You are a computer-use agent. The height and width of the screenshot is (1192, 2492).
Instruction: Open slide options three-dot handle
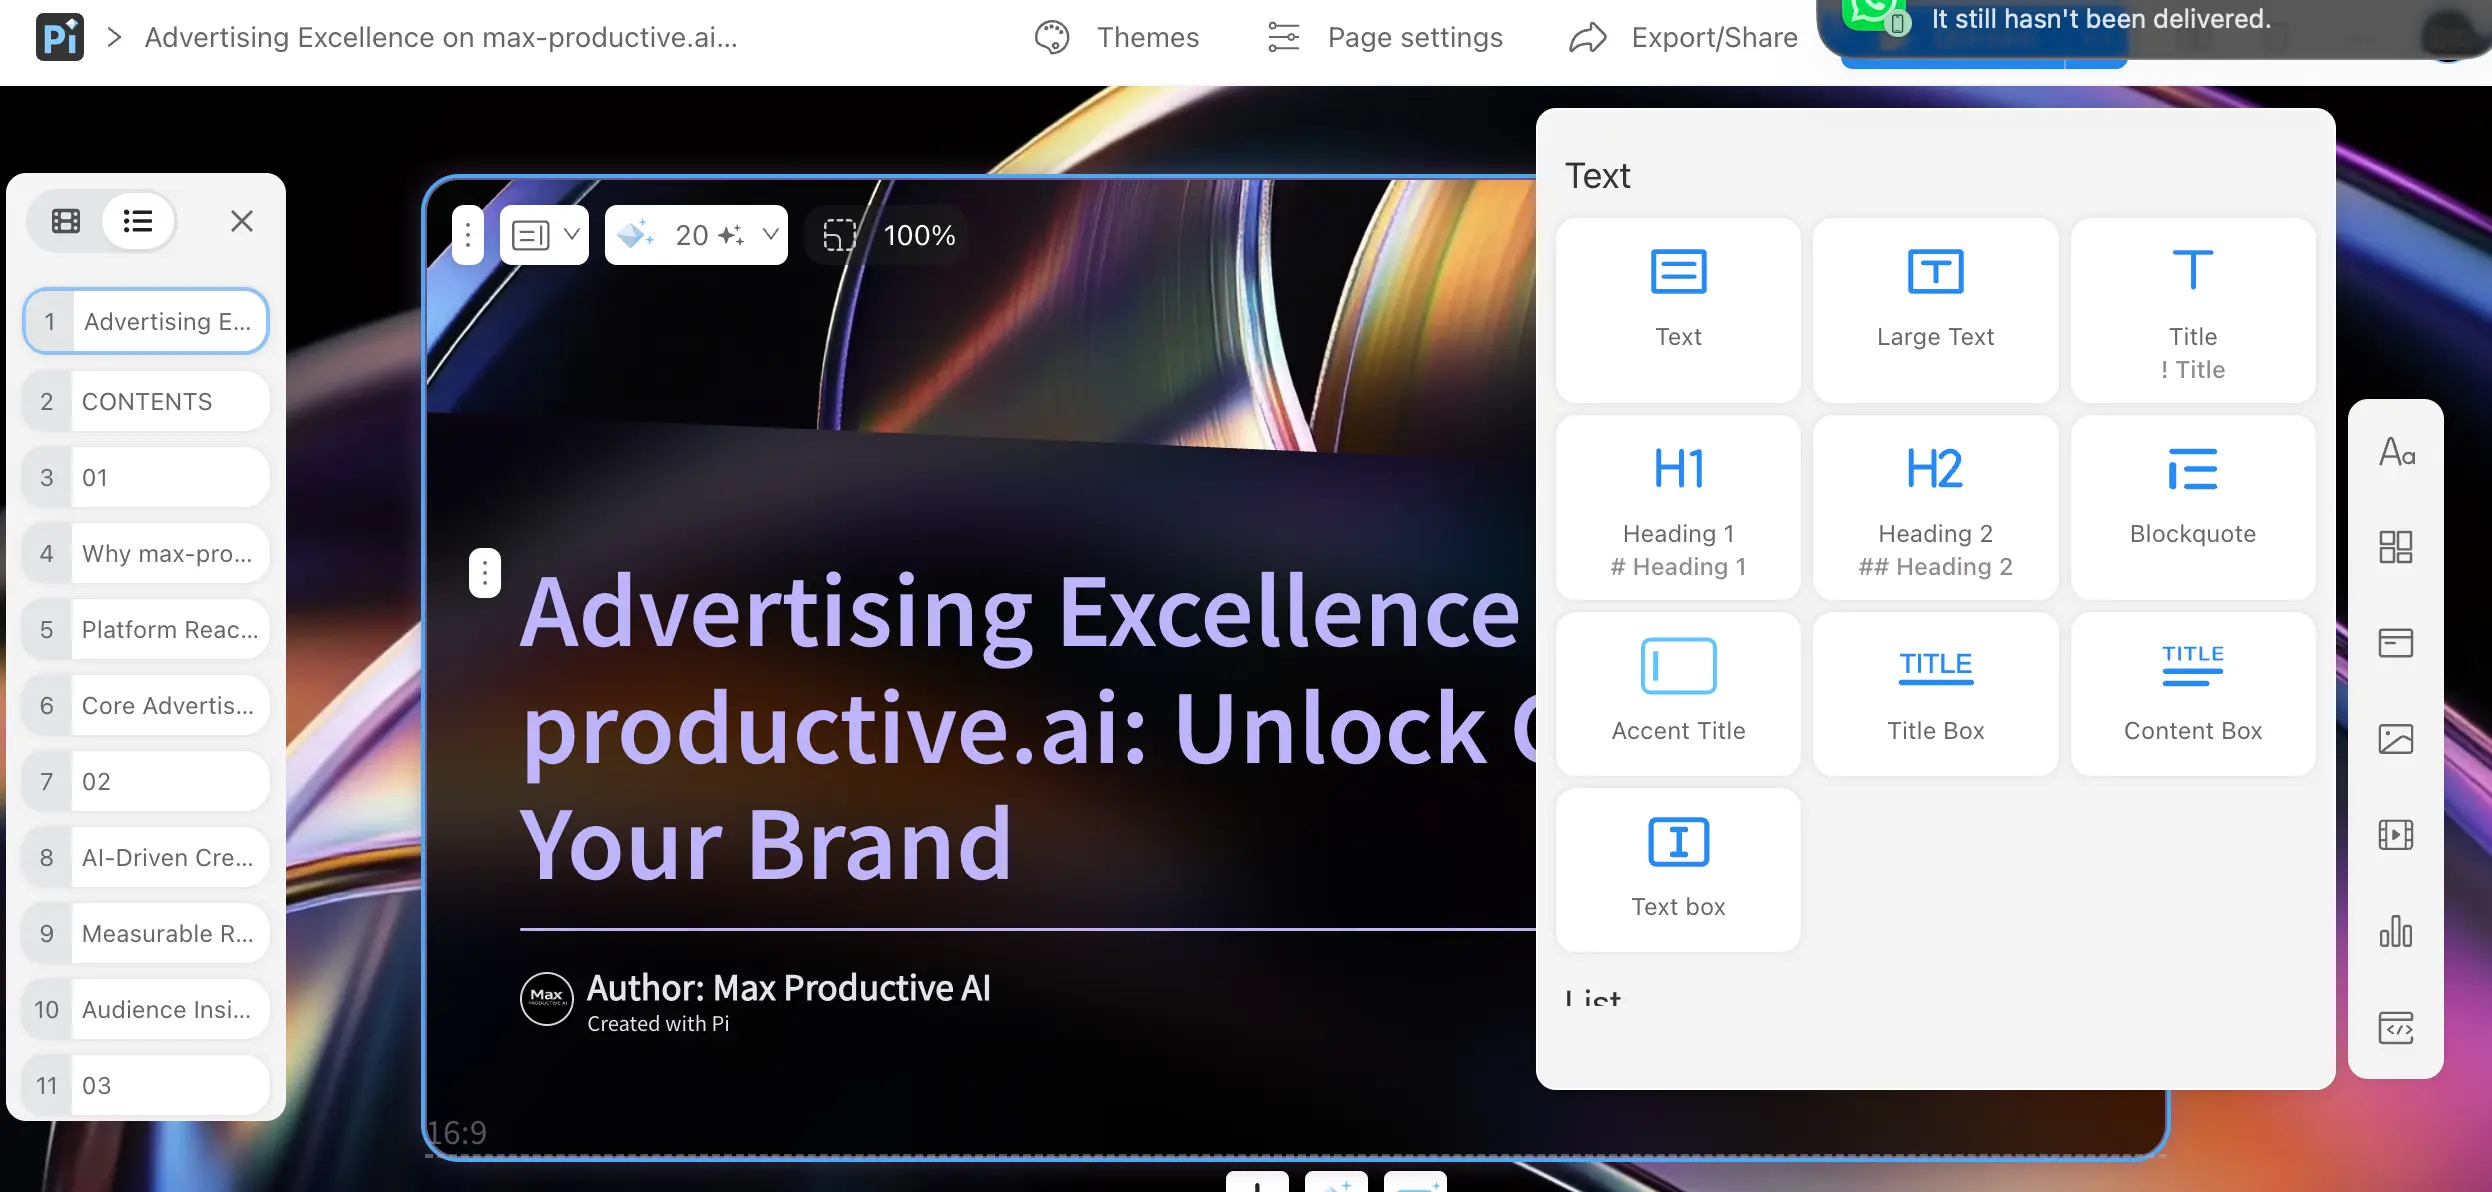(x=468, y=235)
